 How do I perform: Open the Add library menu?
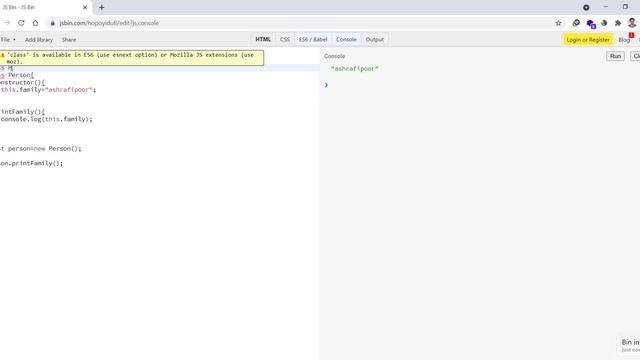[39, 40]
